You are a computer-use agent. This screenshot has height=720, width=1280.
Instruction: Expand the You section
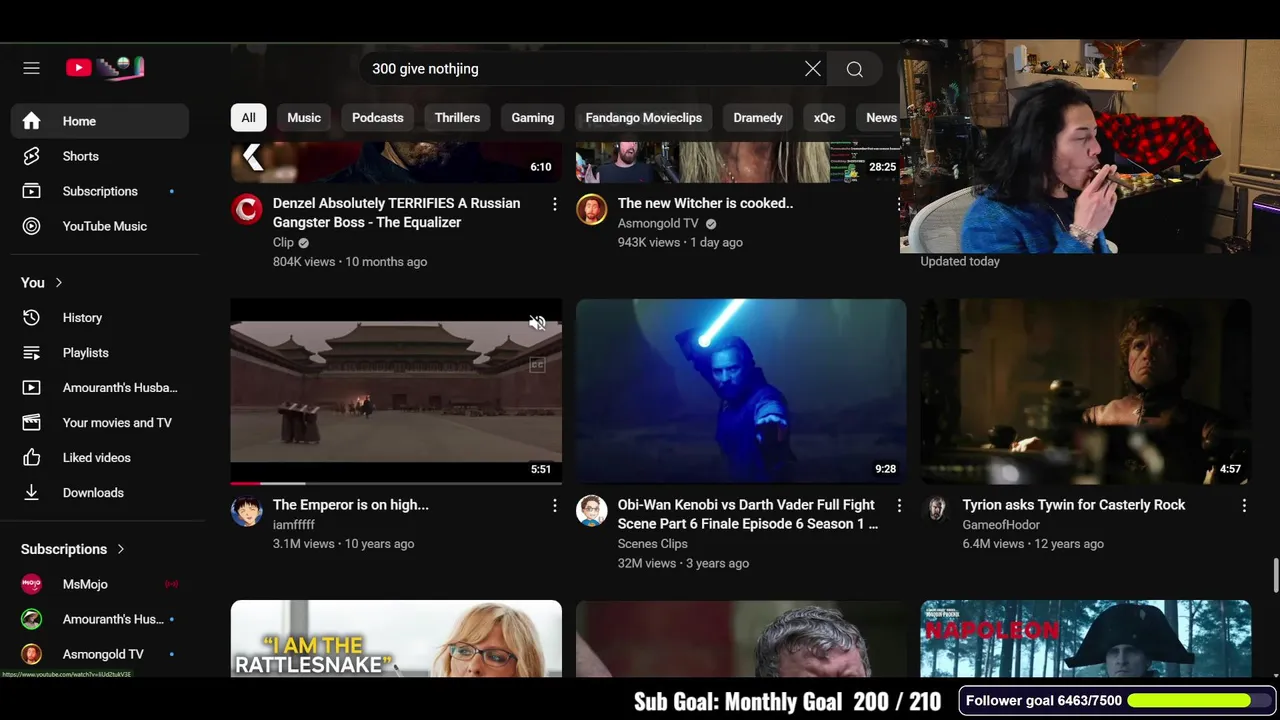[42, 283]
